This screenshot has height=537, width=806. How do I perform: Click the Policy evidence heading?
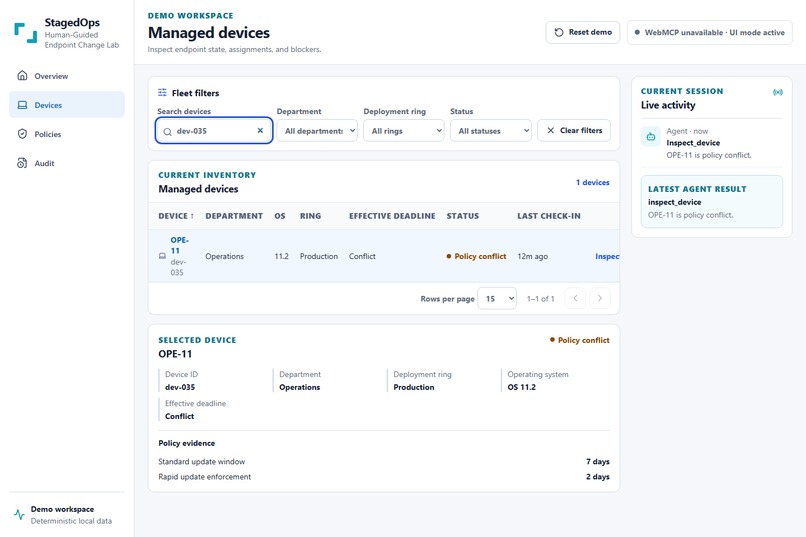pyautogui.click(x=187, y=443)
